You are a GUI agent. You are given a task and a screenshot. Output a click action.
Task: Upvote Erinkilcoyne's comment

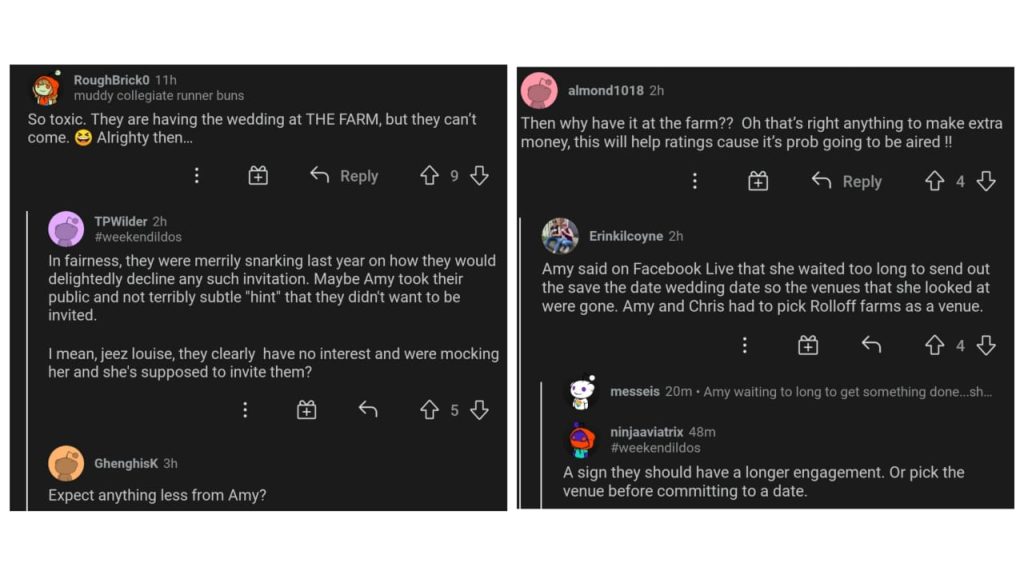coord(934,345)
